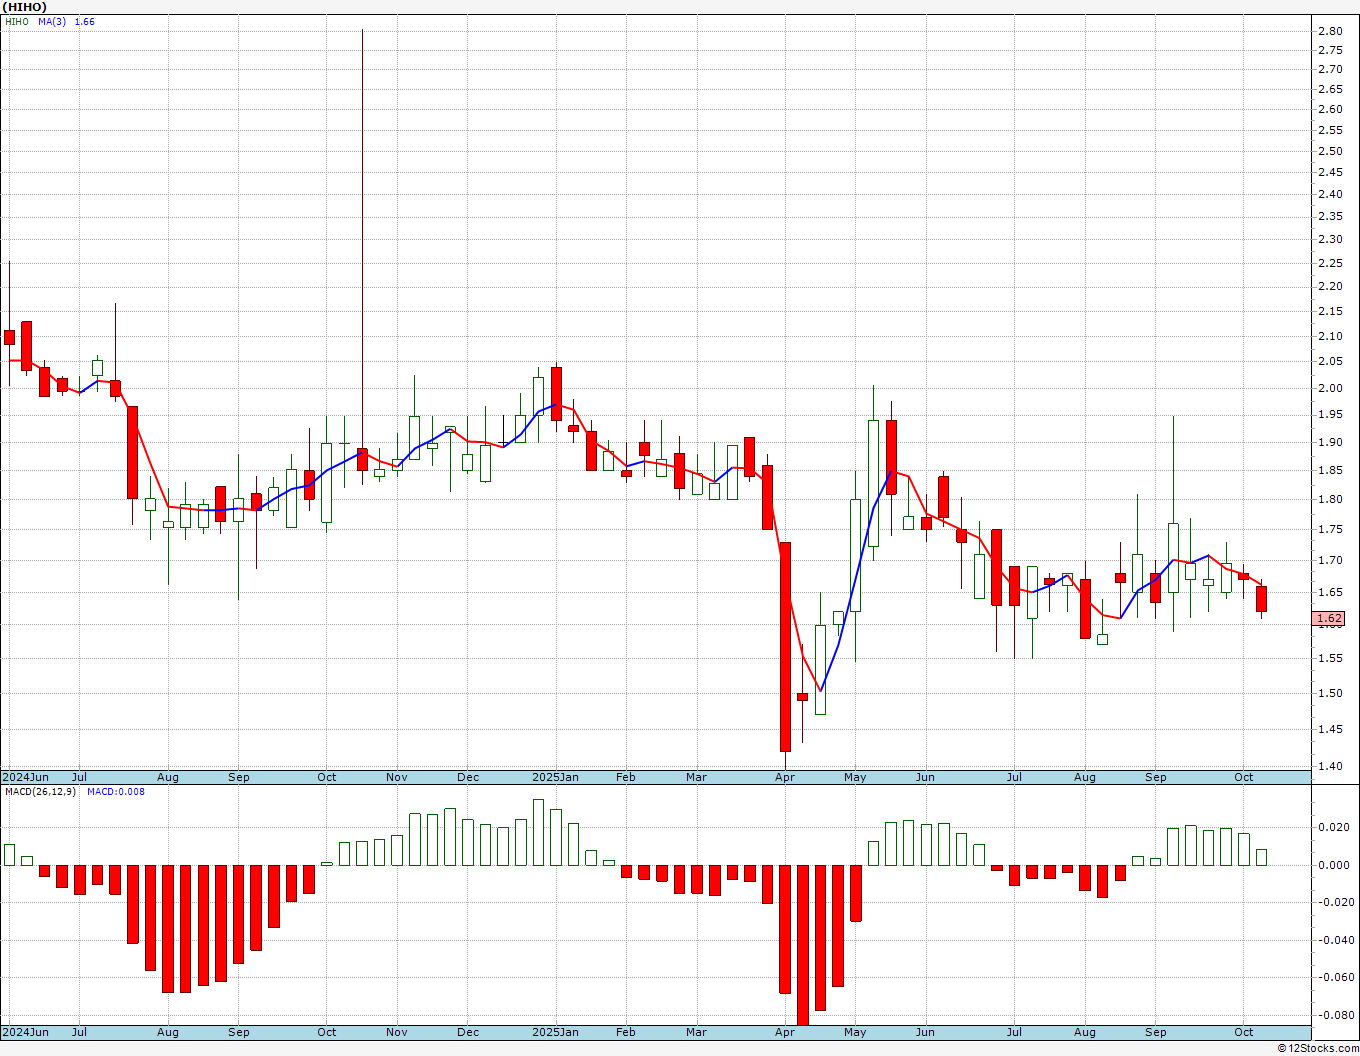Click the 1.50 price axis label
The width and height of the screenshot is (1360, 1056).
click(1330, 694)
